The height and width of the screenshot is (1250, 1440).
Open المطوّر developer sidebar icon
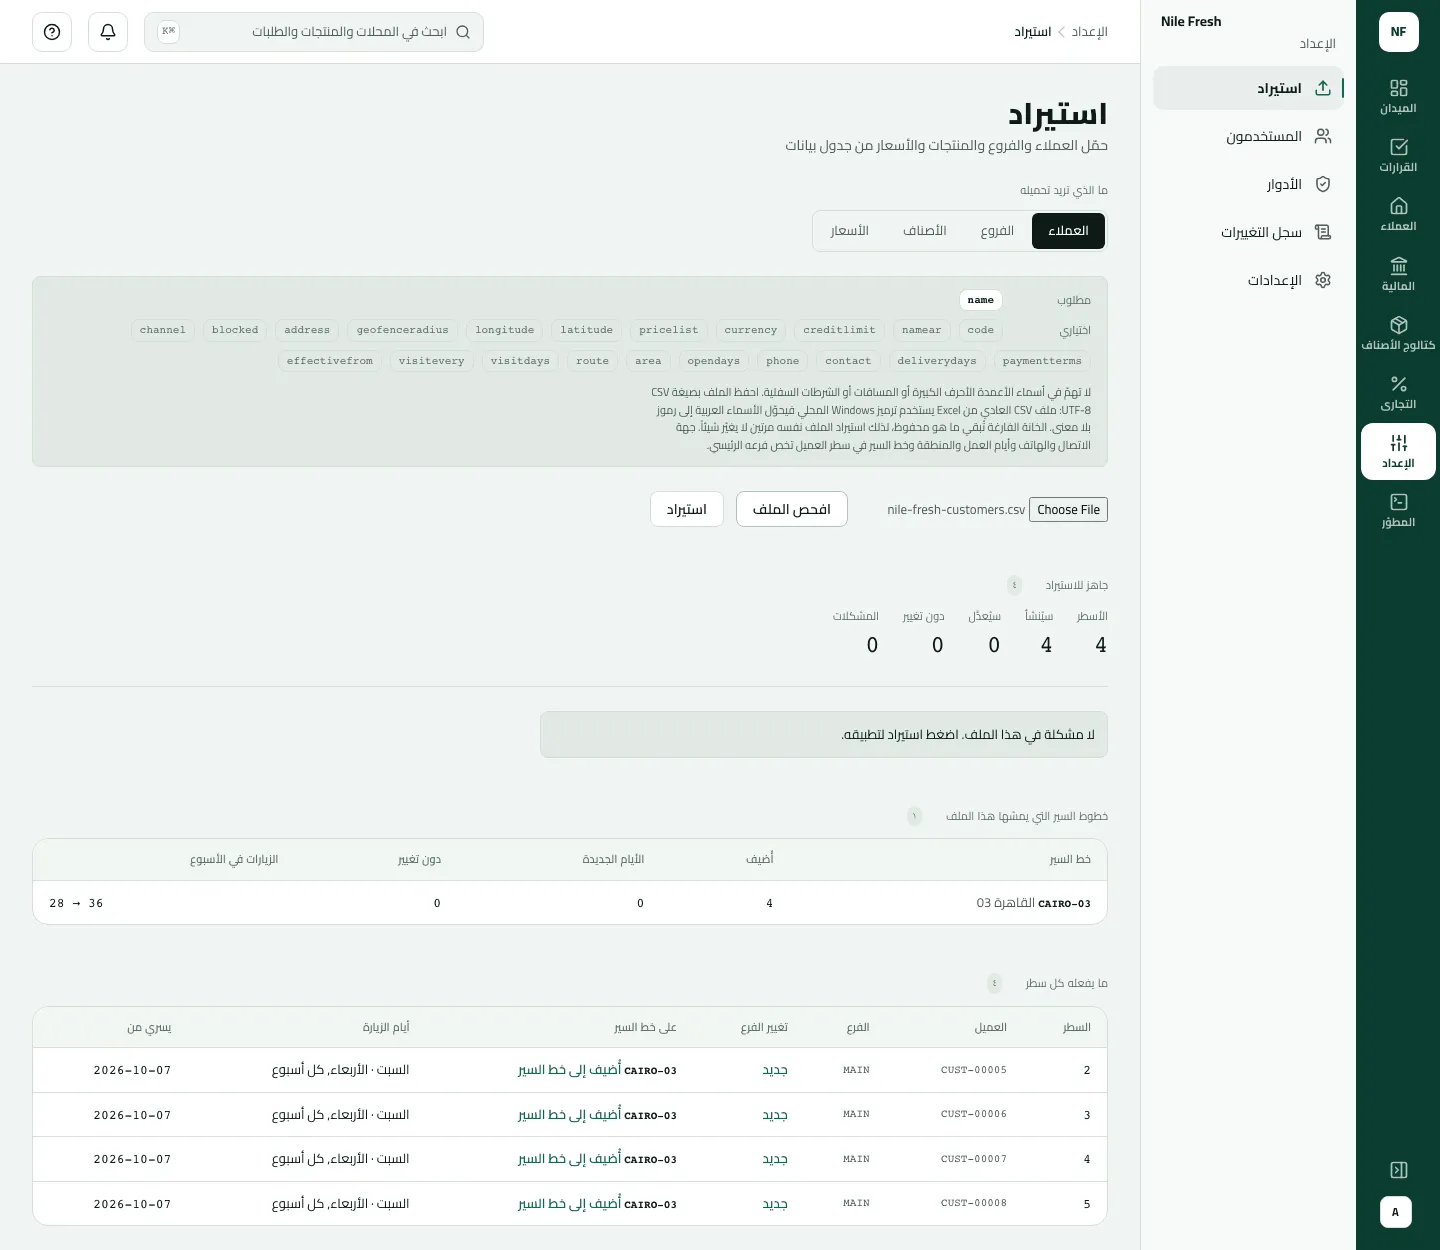click(x=1398, y=510)
